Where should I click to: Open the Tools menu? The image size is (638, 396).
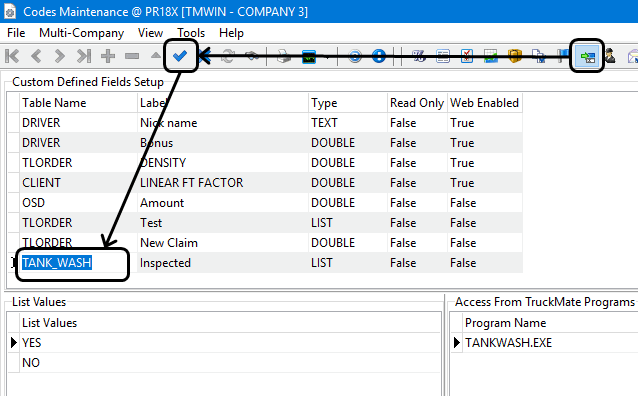point(191,33)
